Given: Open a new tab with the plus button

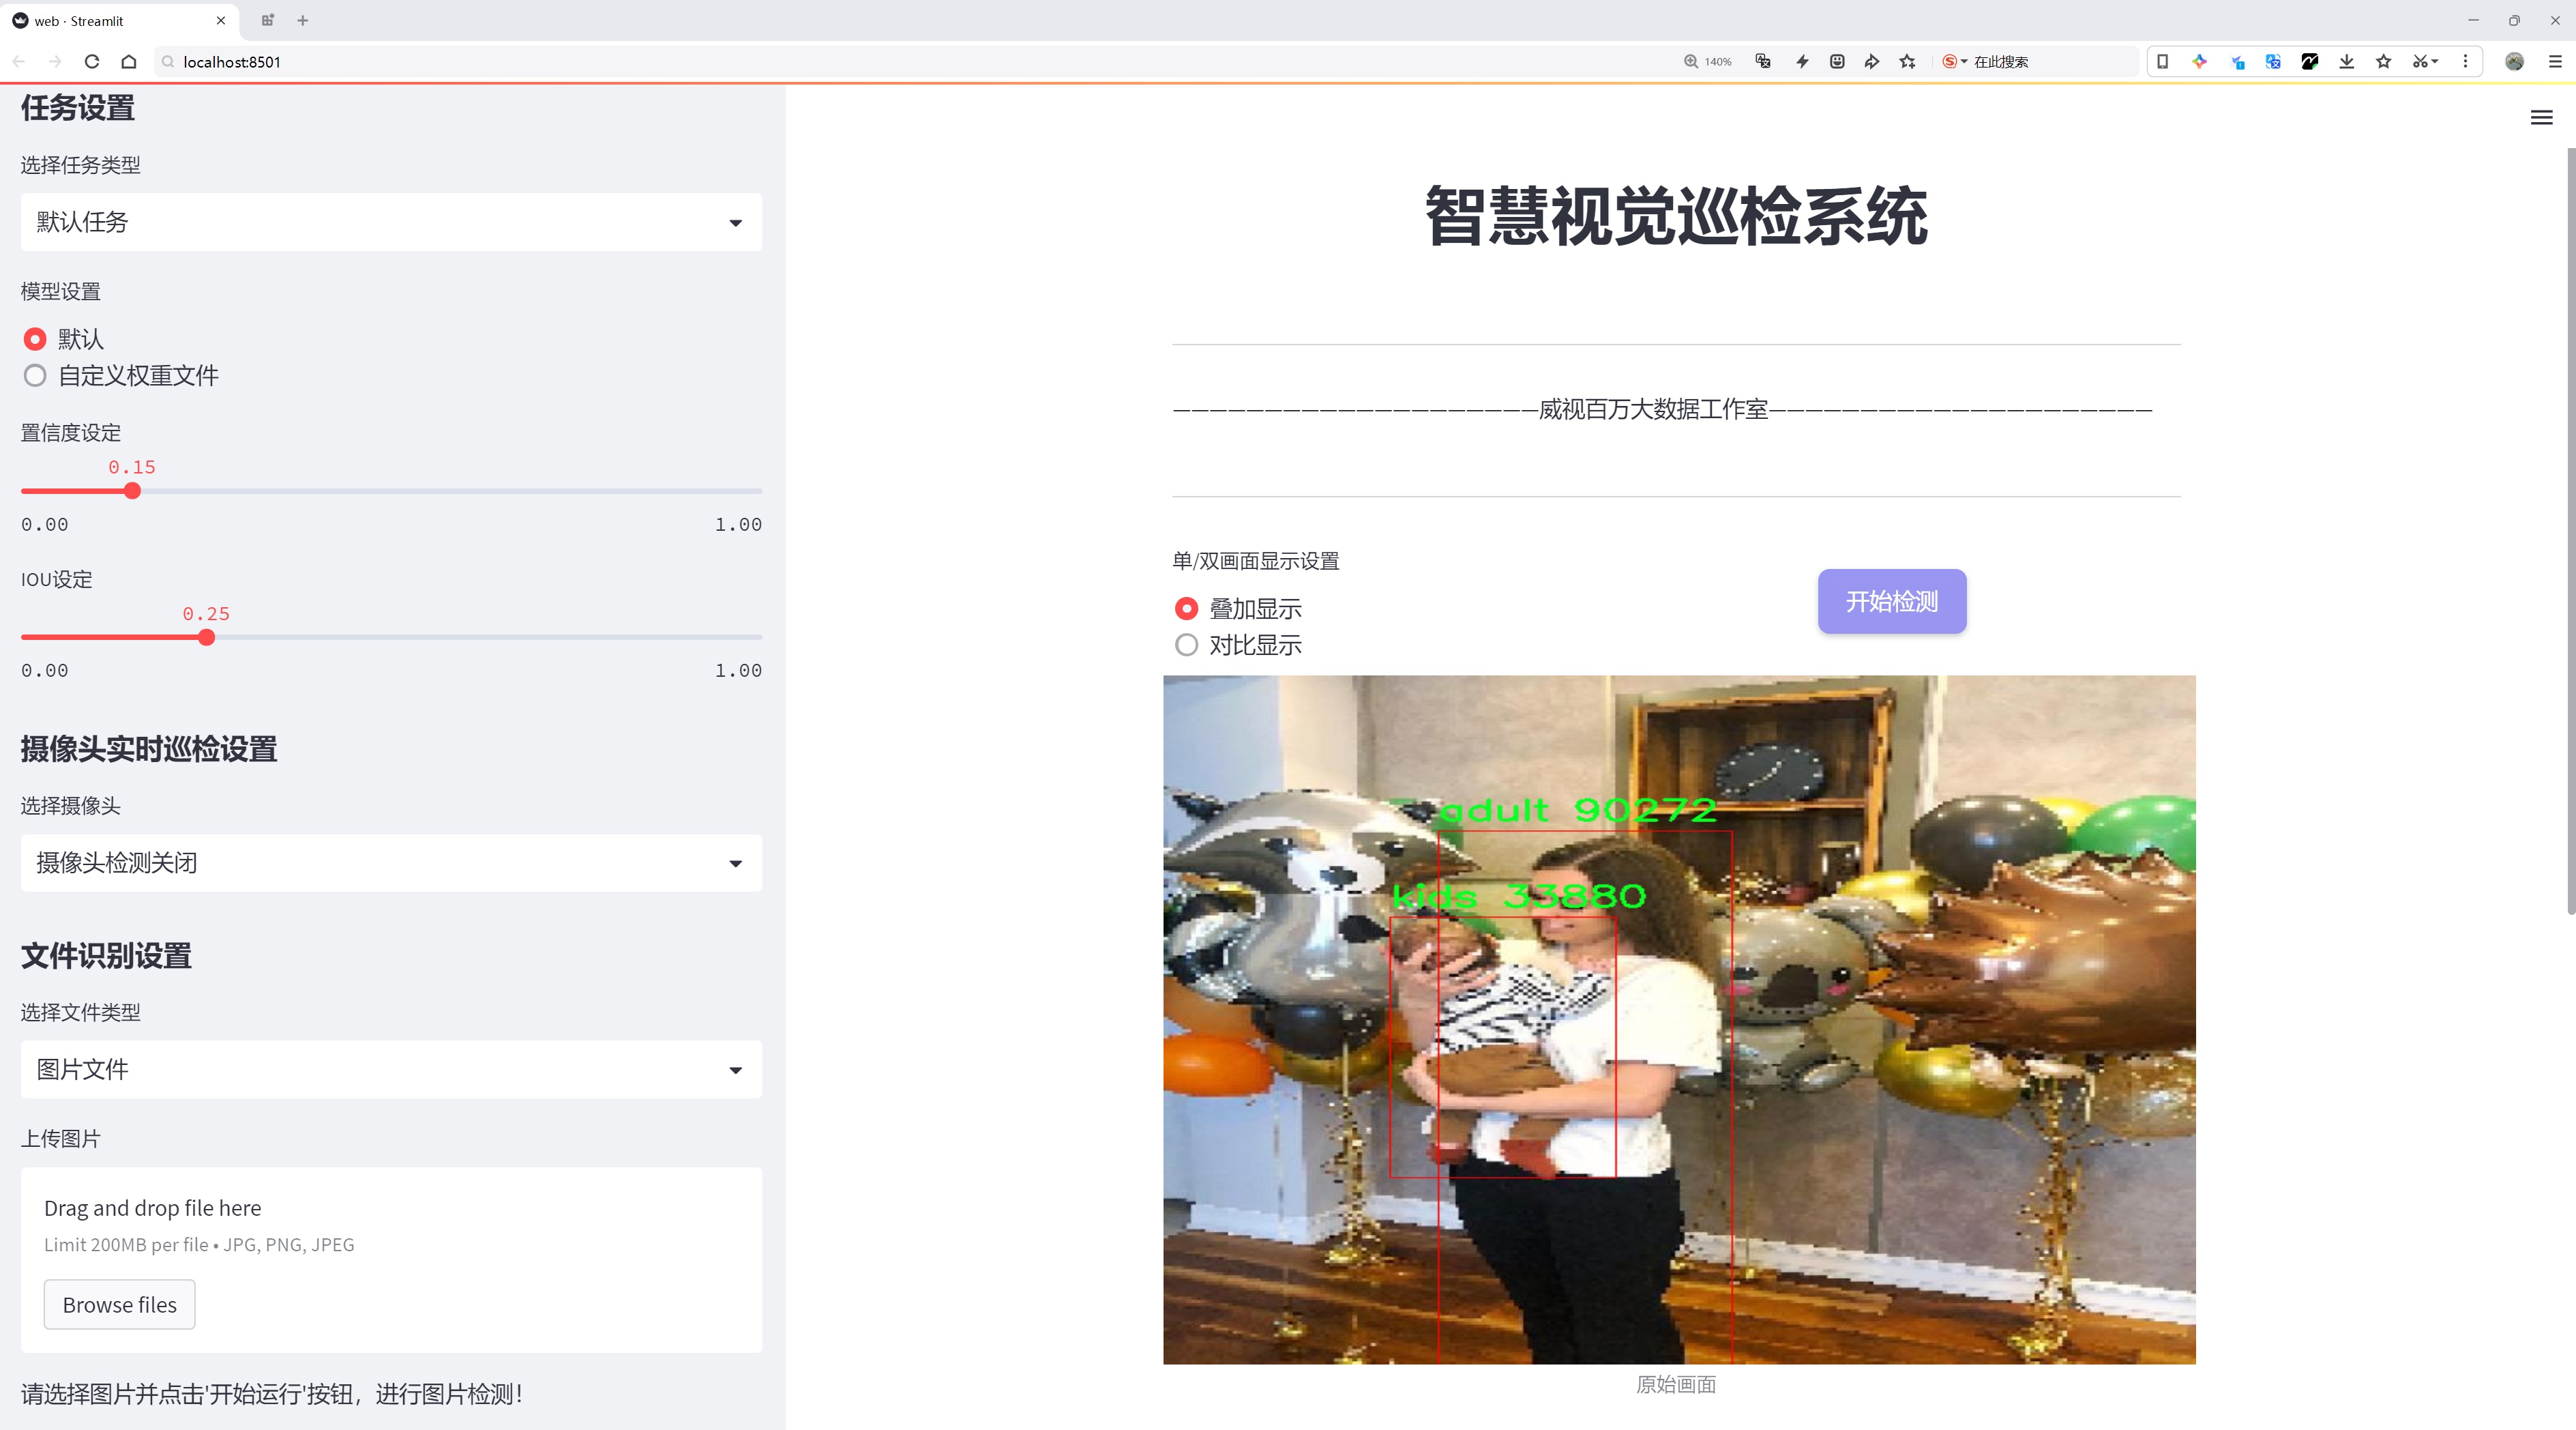Looking at the screenshot, I should [303, 20].
